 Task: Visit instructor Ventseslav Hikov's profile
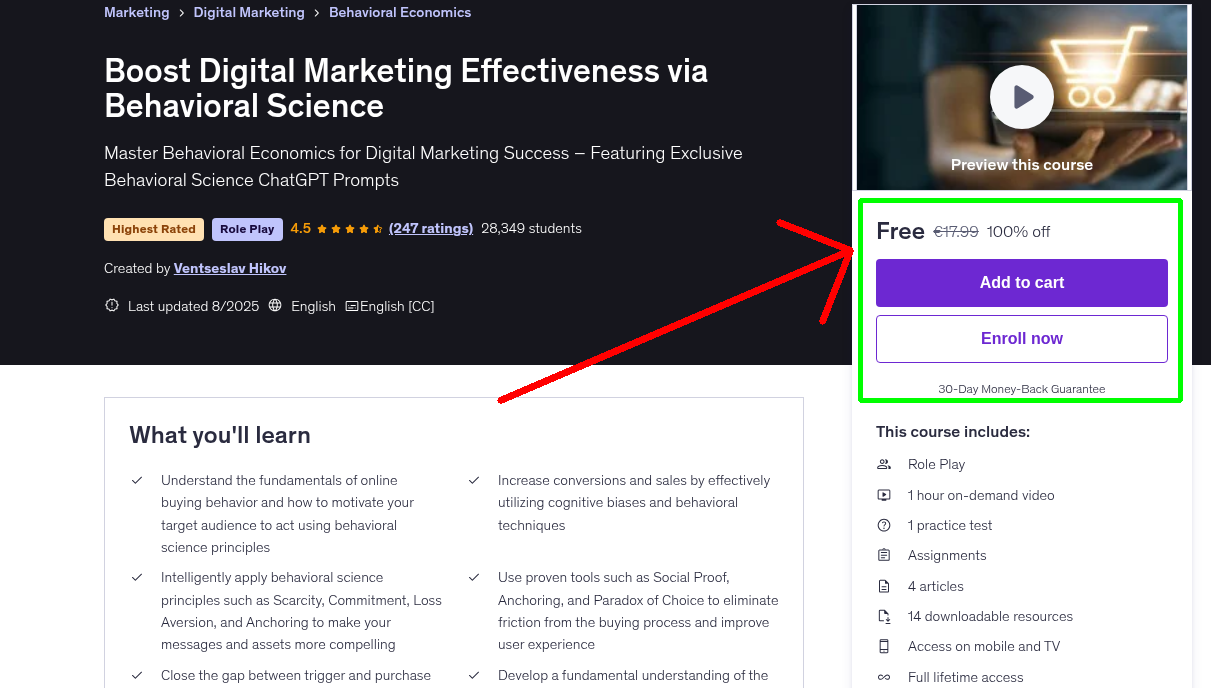click(x=229, y=268)
